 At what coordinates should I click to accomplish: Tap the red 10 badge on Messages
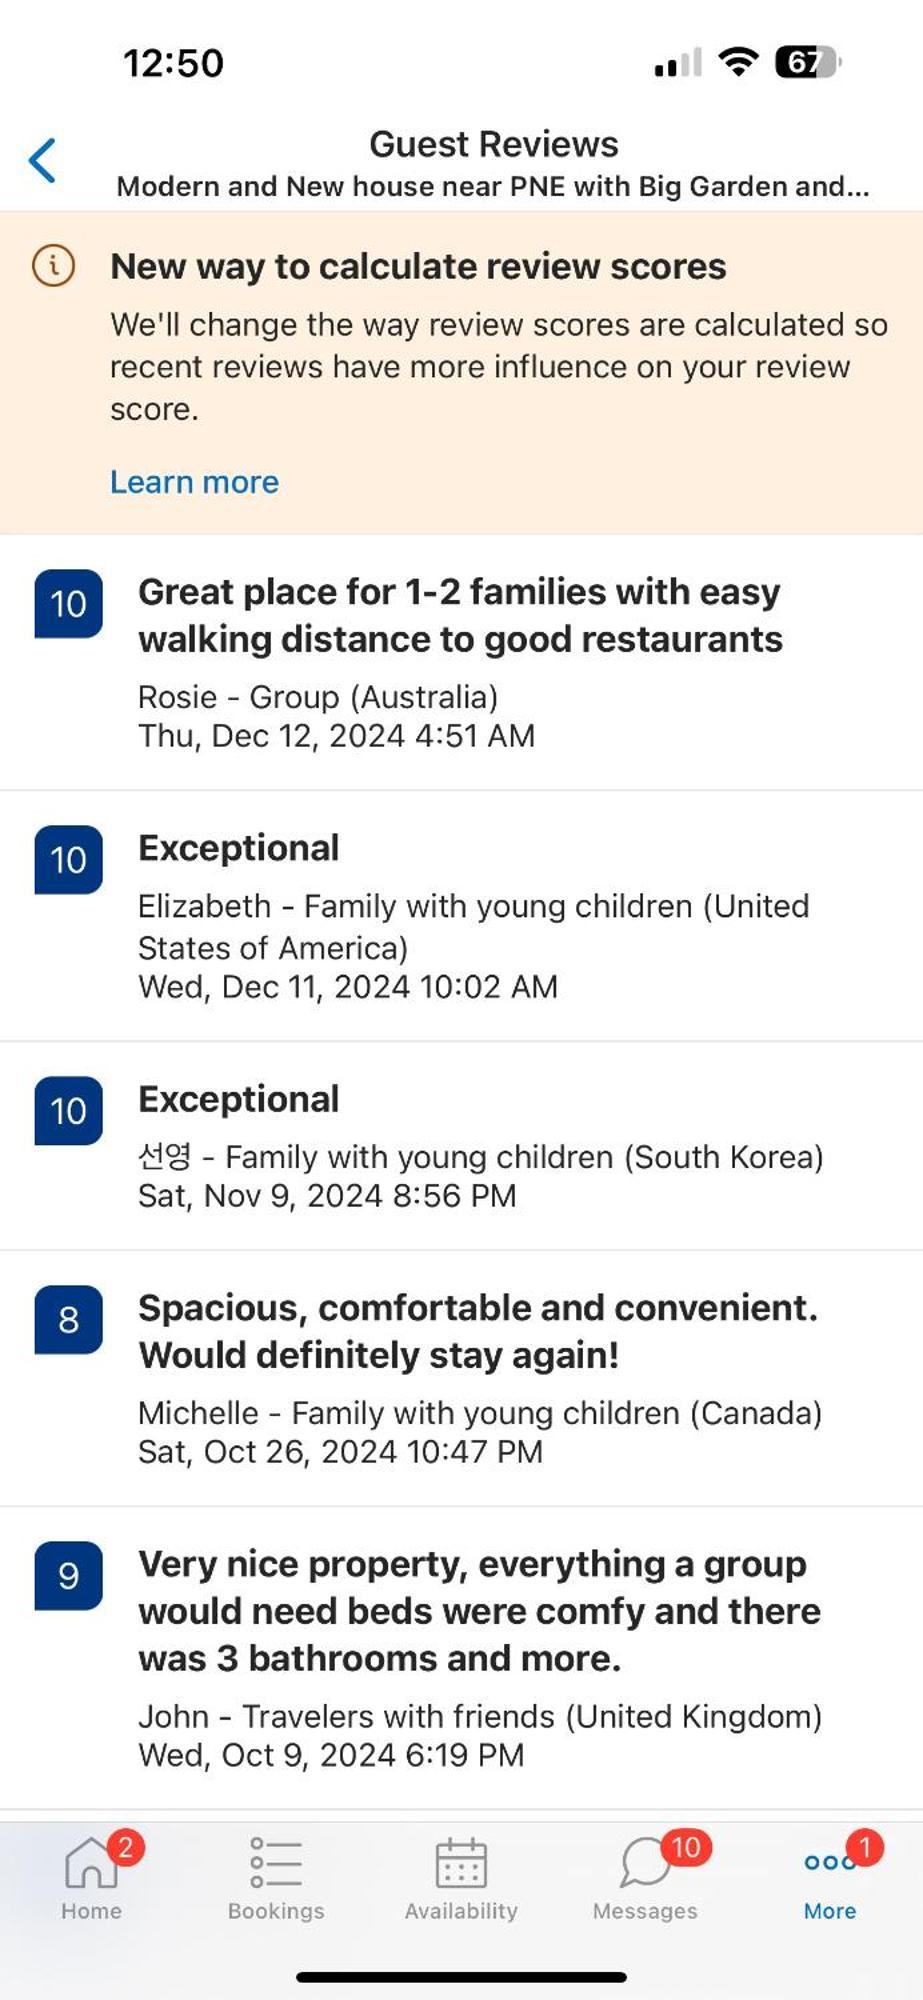coord(686,1846)
